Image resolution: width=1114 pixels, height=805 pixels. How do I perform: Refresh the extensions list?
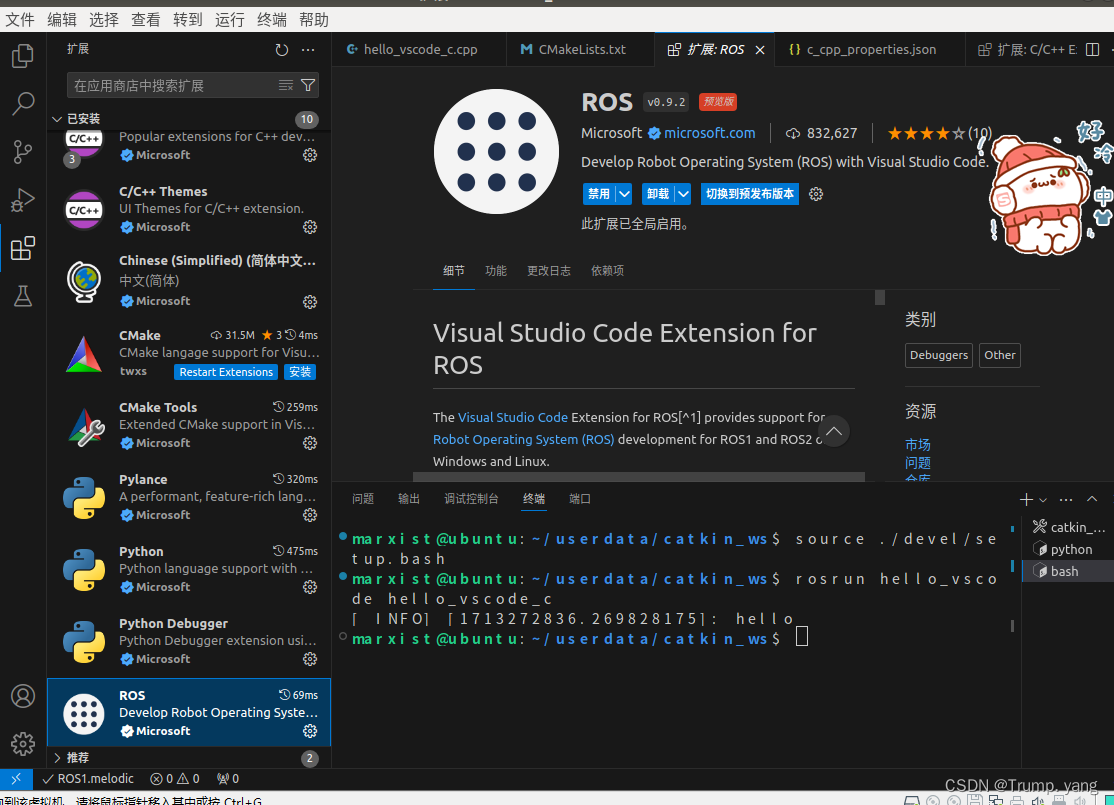(x=282, y=50)
